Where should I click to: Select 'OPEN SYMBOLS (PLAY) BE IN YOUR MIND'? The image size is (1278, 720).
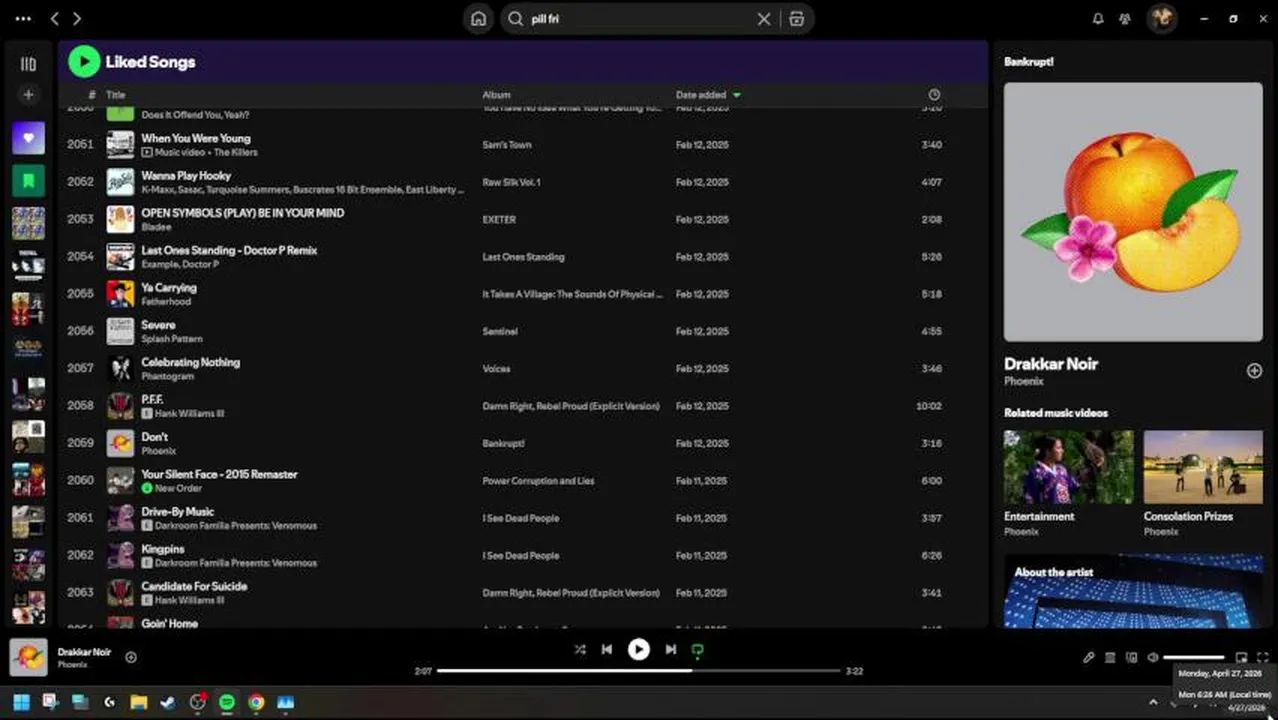(243, 213)
